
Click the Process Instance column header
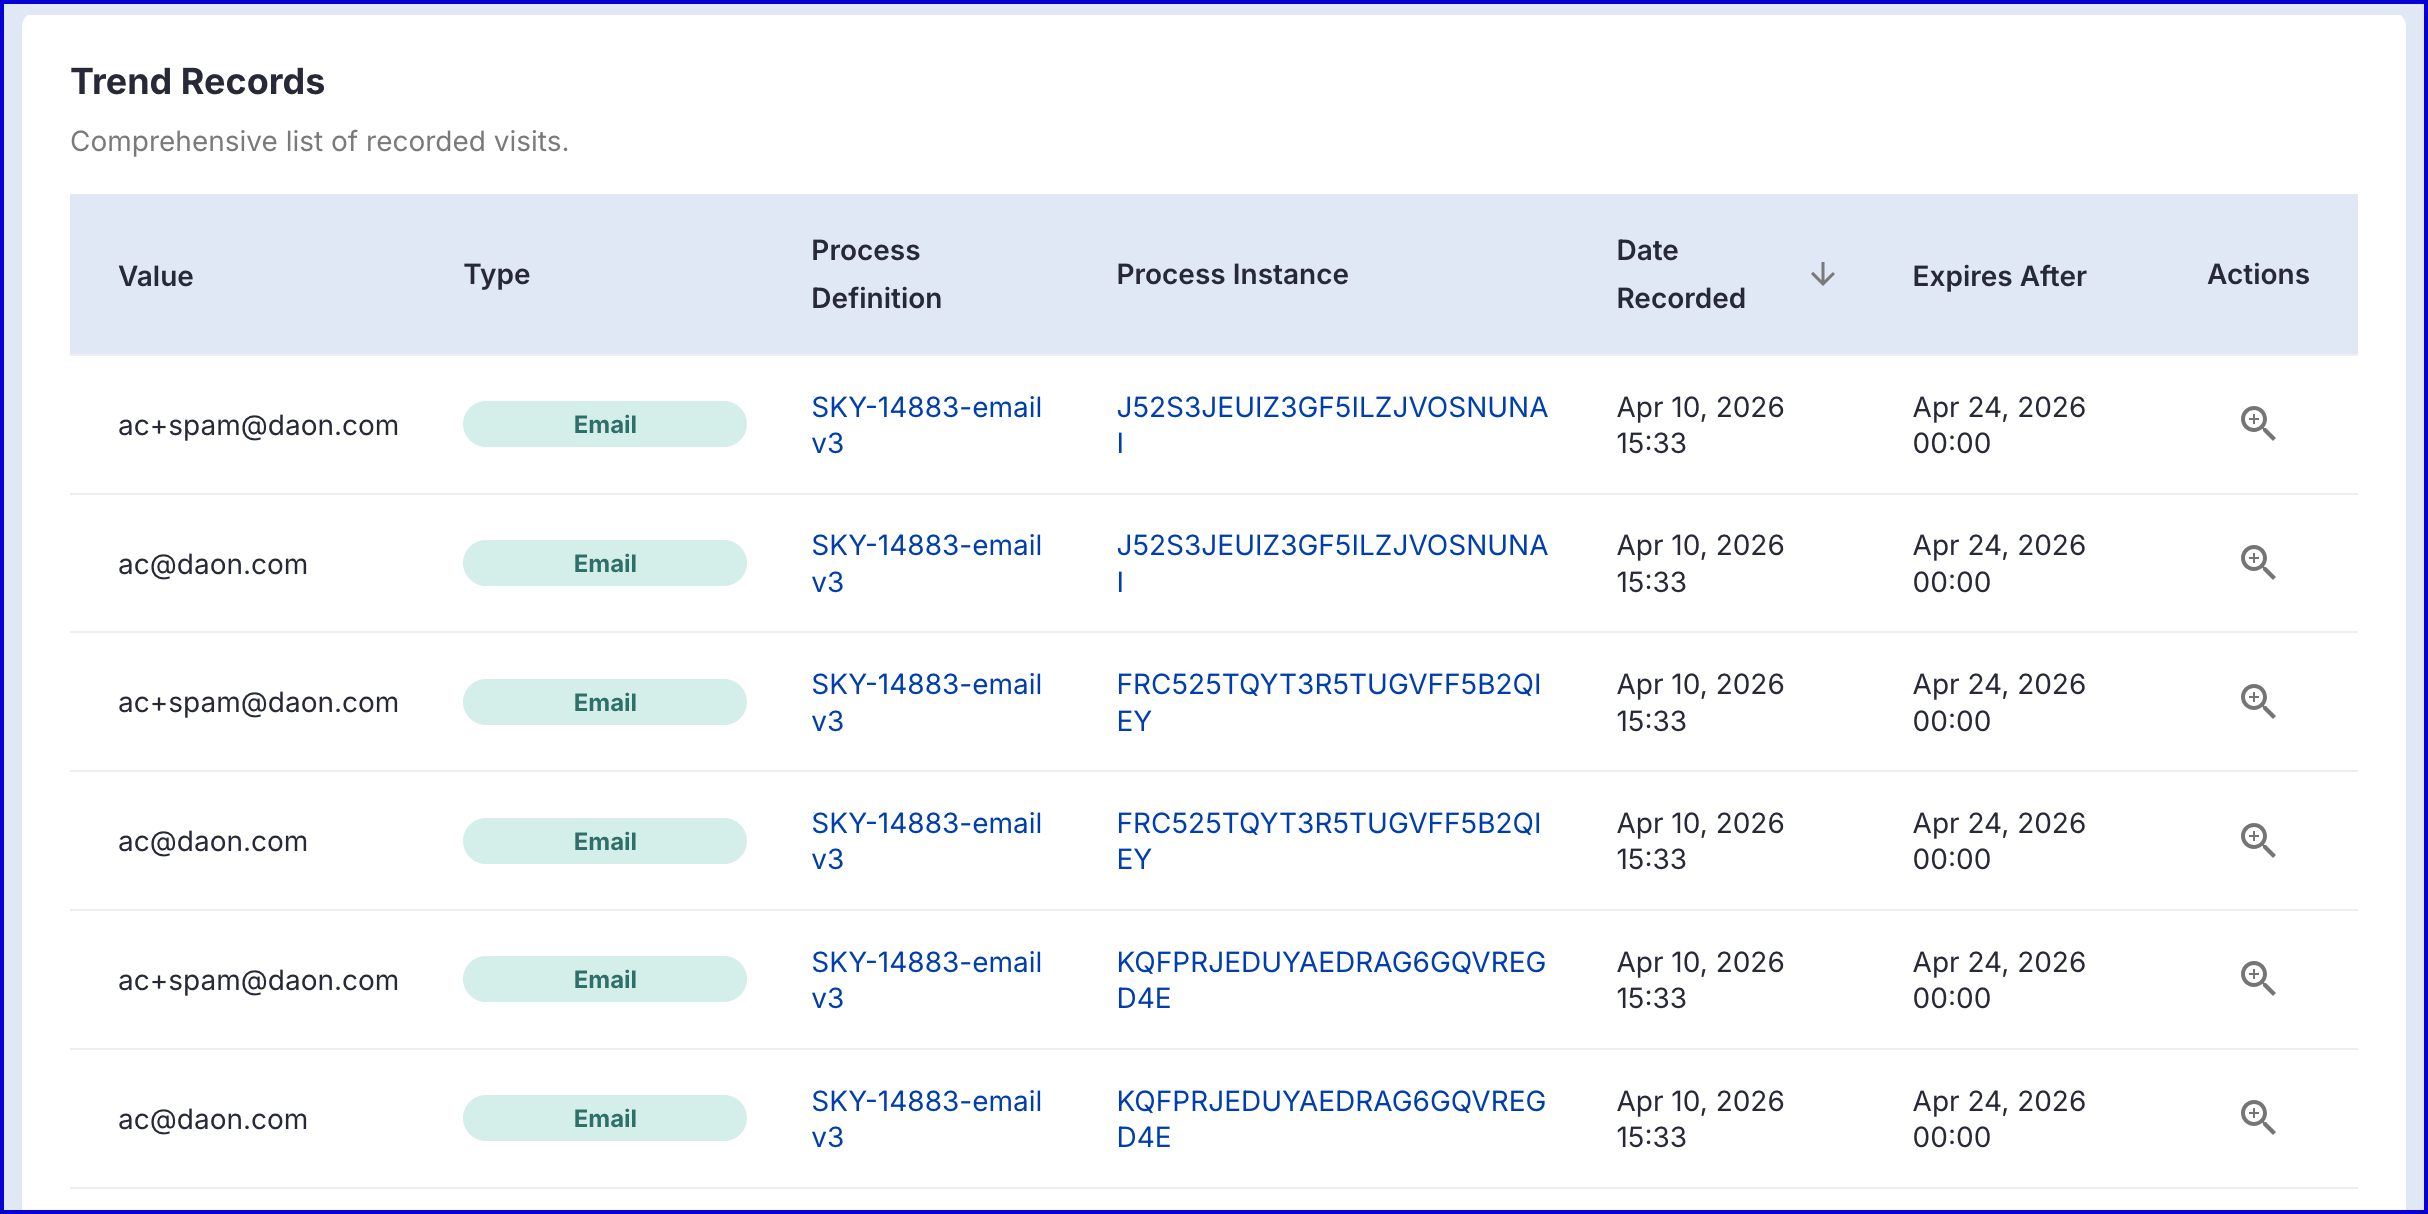coord(1232,274)
